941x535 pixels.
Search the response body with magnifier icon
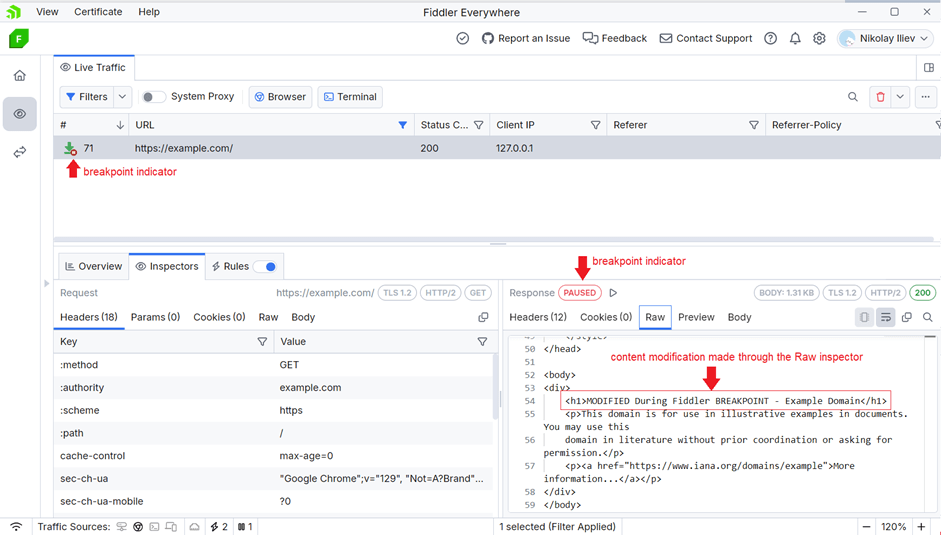click(928, 317)
